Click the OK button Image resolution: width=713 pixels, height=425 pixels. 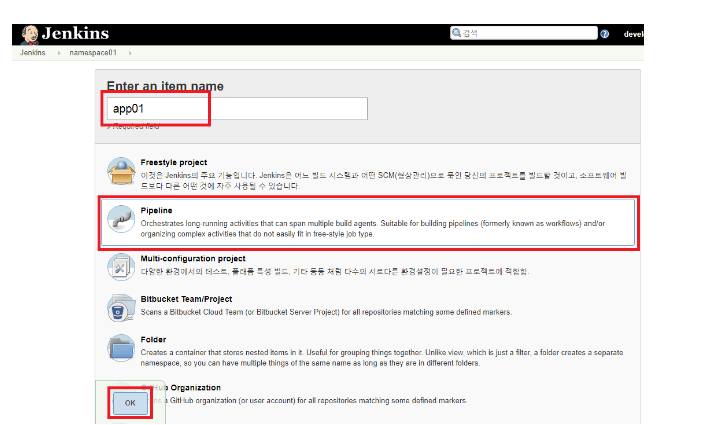point(130,403)
